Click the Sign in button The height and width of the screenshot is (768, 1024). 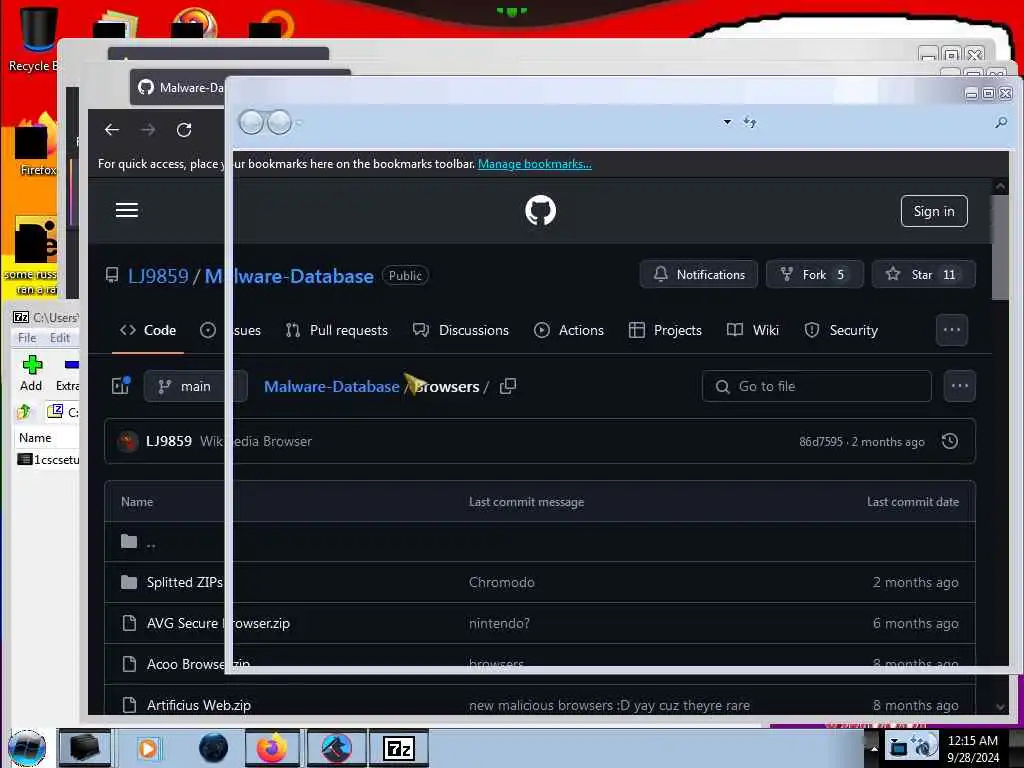tap(934, 211)
